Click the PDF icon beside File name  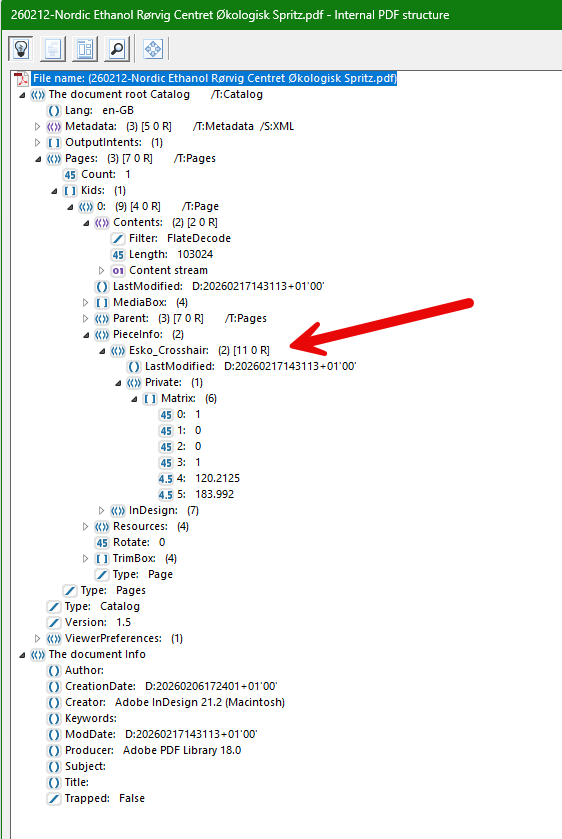pyautogui.click(x=21, y=79)
